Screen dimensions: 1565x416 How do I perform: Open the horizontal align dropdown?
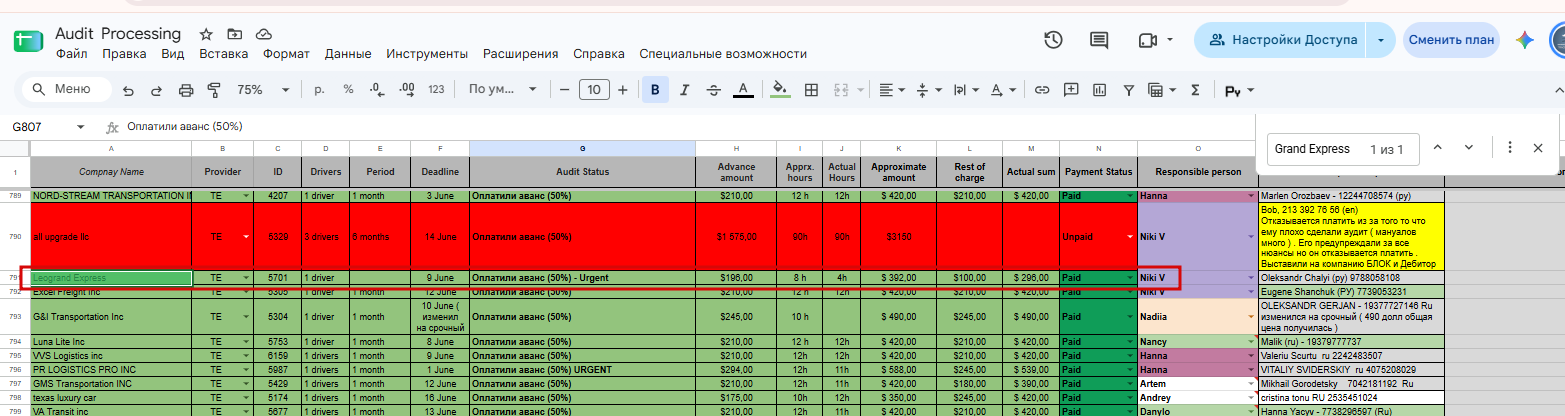(892, 90)
